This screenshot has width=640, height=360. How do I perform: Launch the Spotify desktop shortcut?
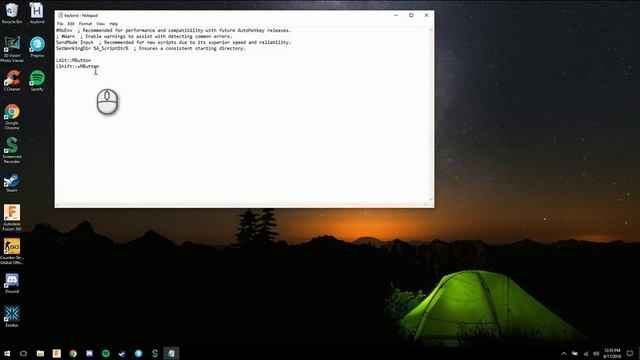(x=37, y=80)
